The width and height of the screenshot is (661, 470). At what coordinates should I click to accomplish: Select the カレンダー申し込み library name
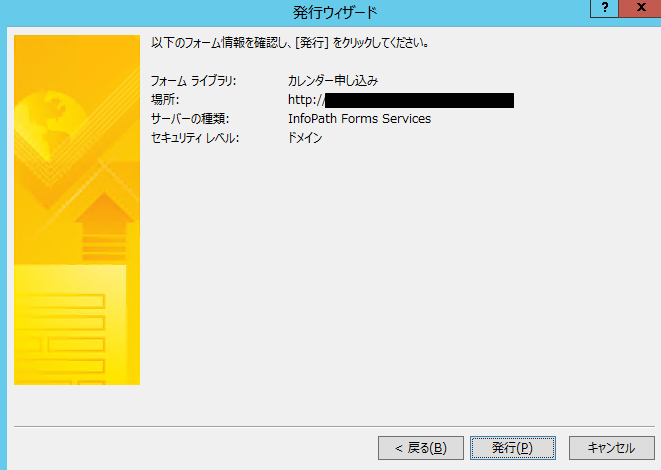(x=333, y=81)
